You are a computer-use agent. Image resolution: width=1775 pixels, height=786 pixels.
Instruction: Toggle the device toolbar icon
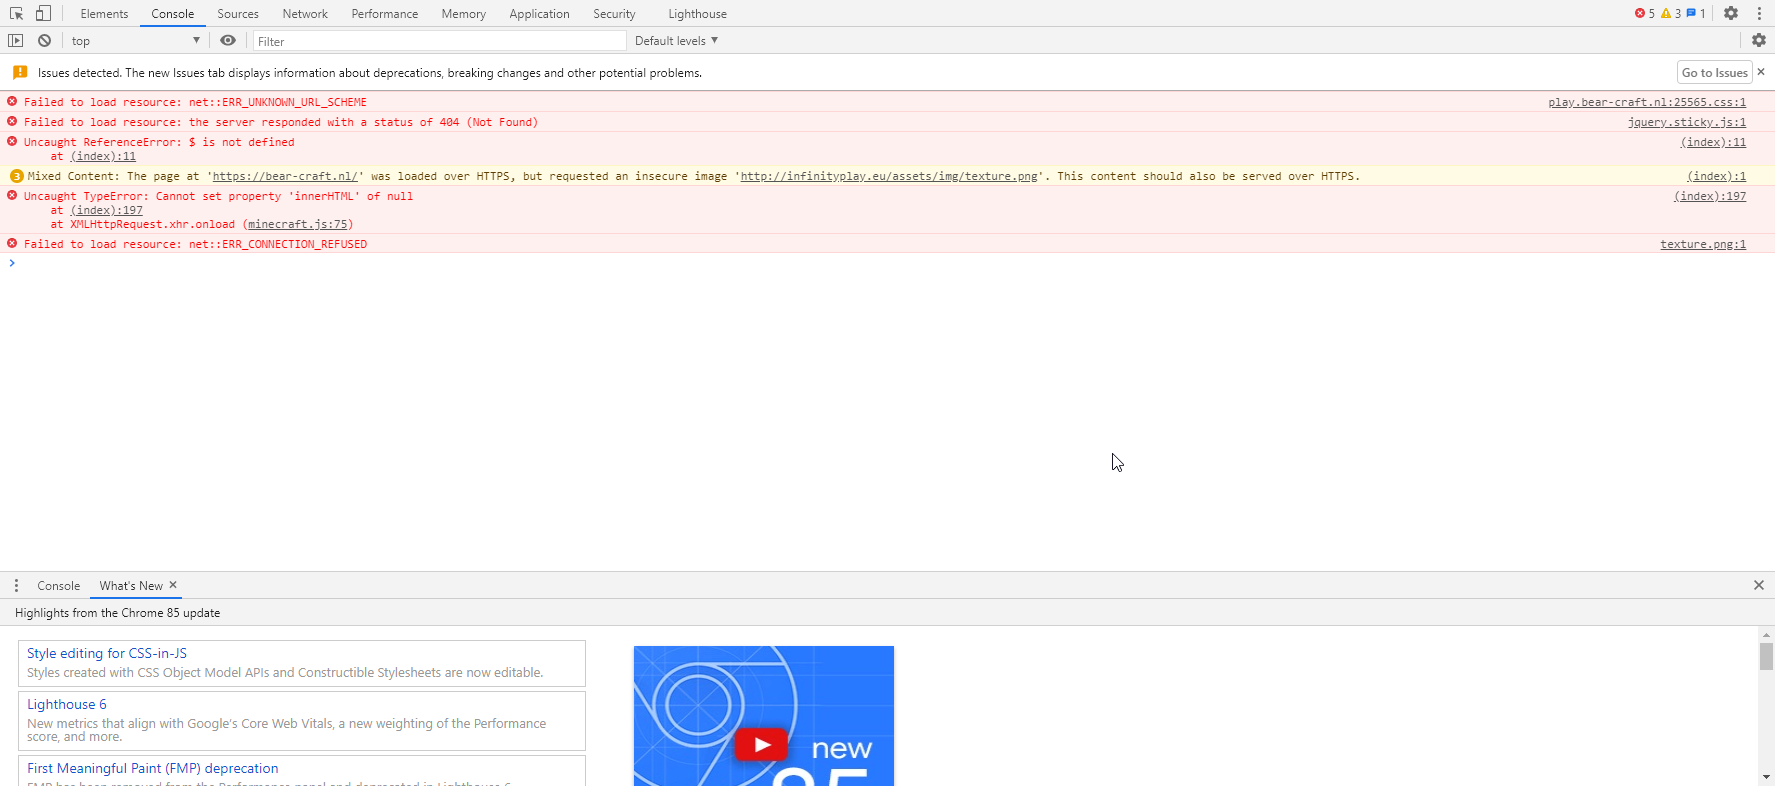(43, 13)
